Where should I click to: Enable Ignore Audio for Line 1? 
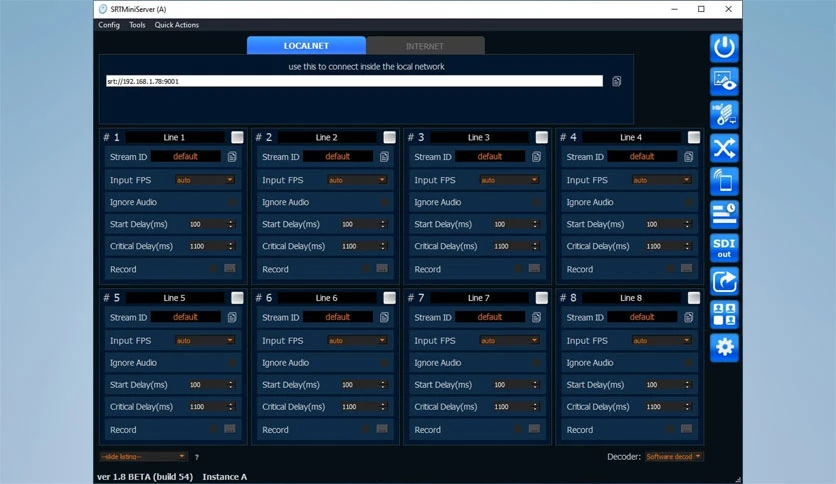tap(232, 202)
